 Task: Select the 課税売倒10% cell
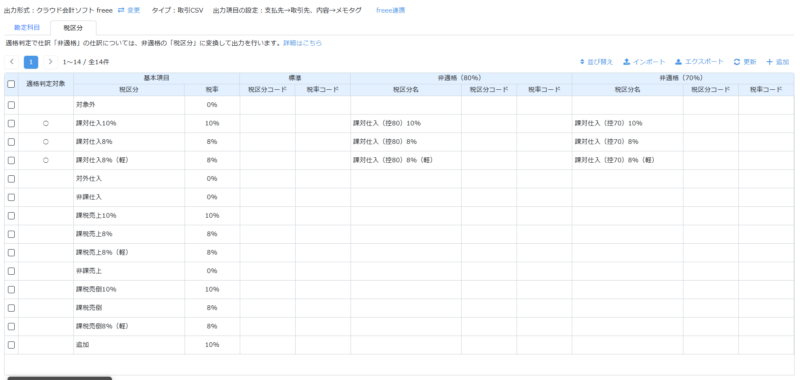pyautogui.click(x=129, y=289)
